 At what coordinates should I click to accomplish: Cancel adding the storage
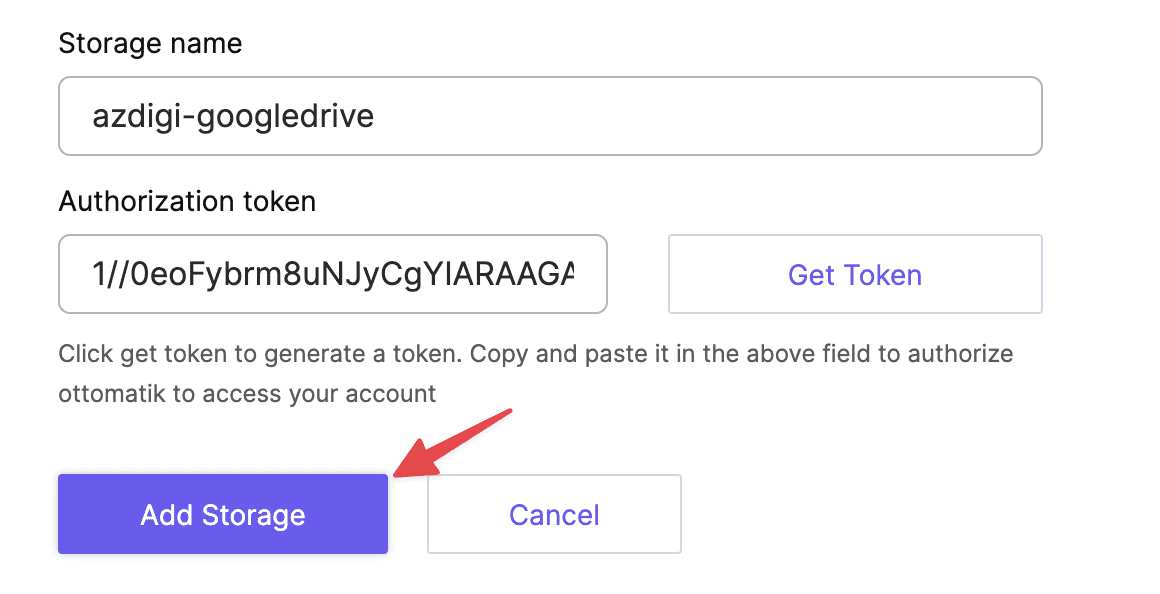point(554,514)
